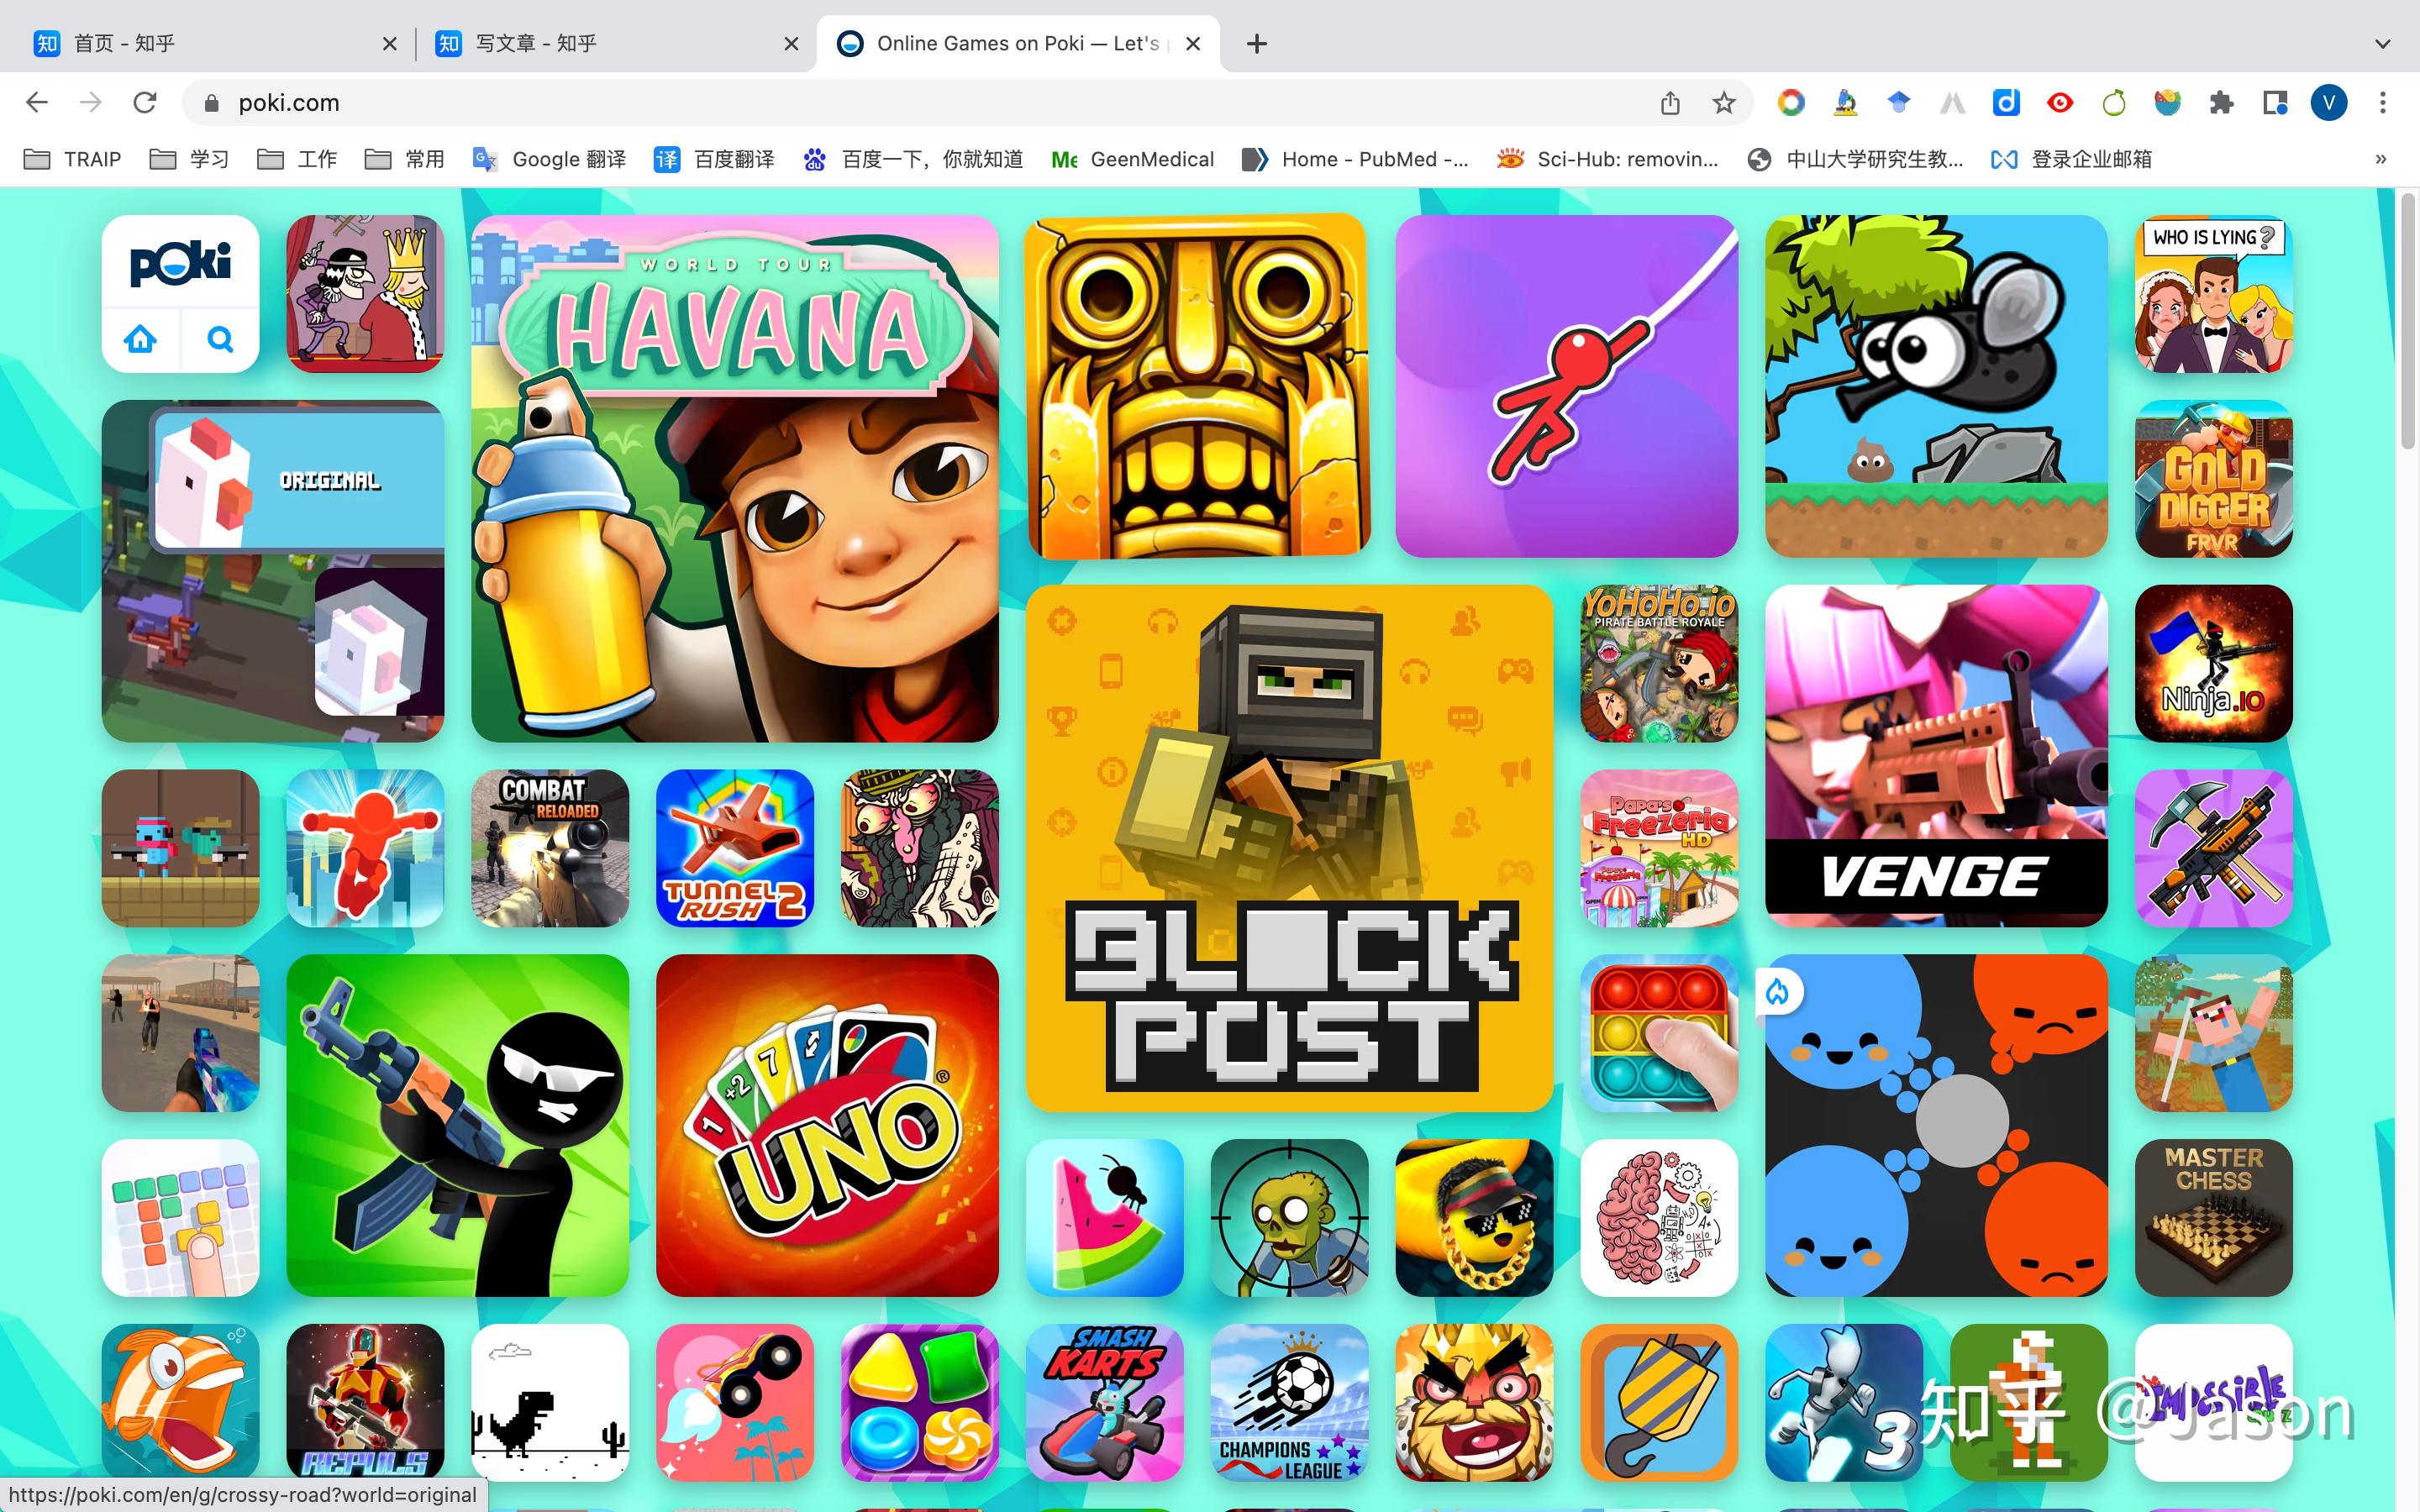The image size is (2420, 1512).
Task: Reload the page
Action: pos(145,103)
